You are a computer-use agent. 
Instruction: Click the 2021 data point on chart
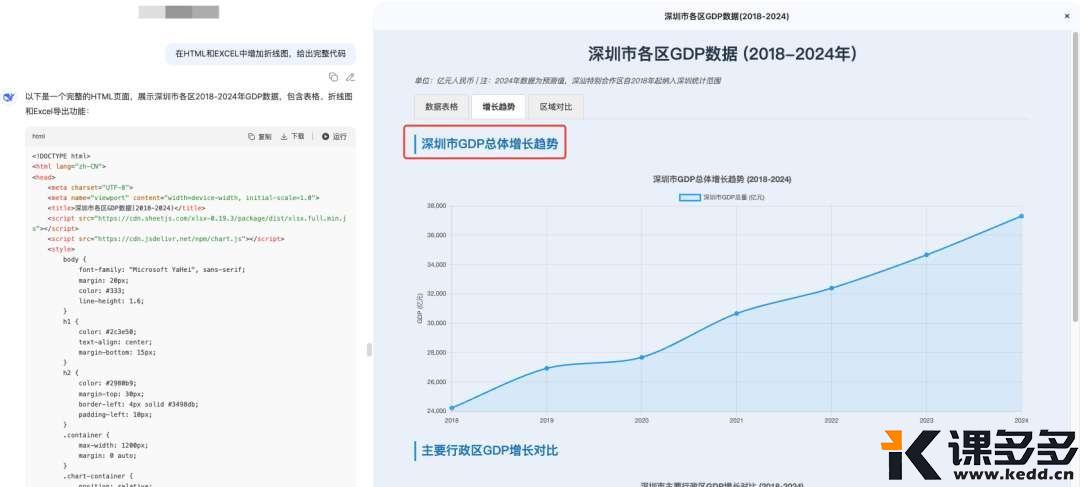coord(736,313)
